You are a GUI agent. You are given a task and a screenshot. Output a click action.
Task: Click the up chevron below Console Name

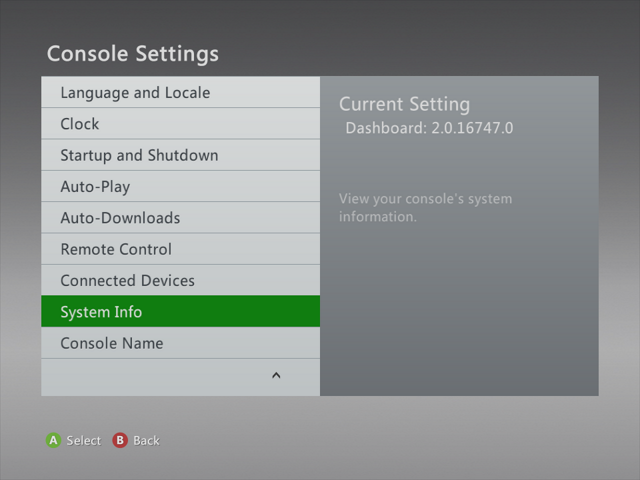click(276, 375)
